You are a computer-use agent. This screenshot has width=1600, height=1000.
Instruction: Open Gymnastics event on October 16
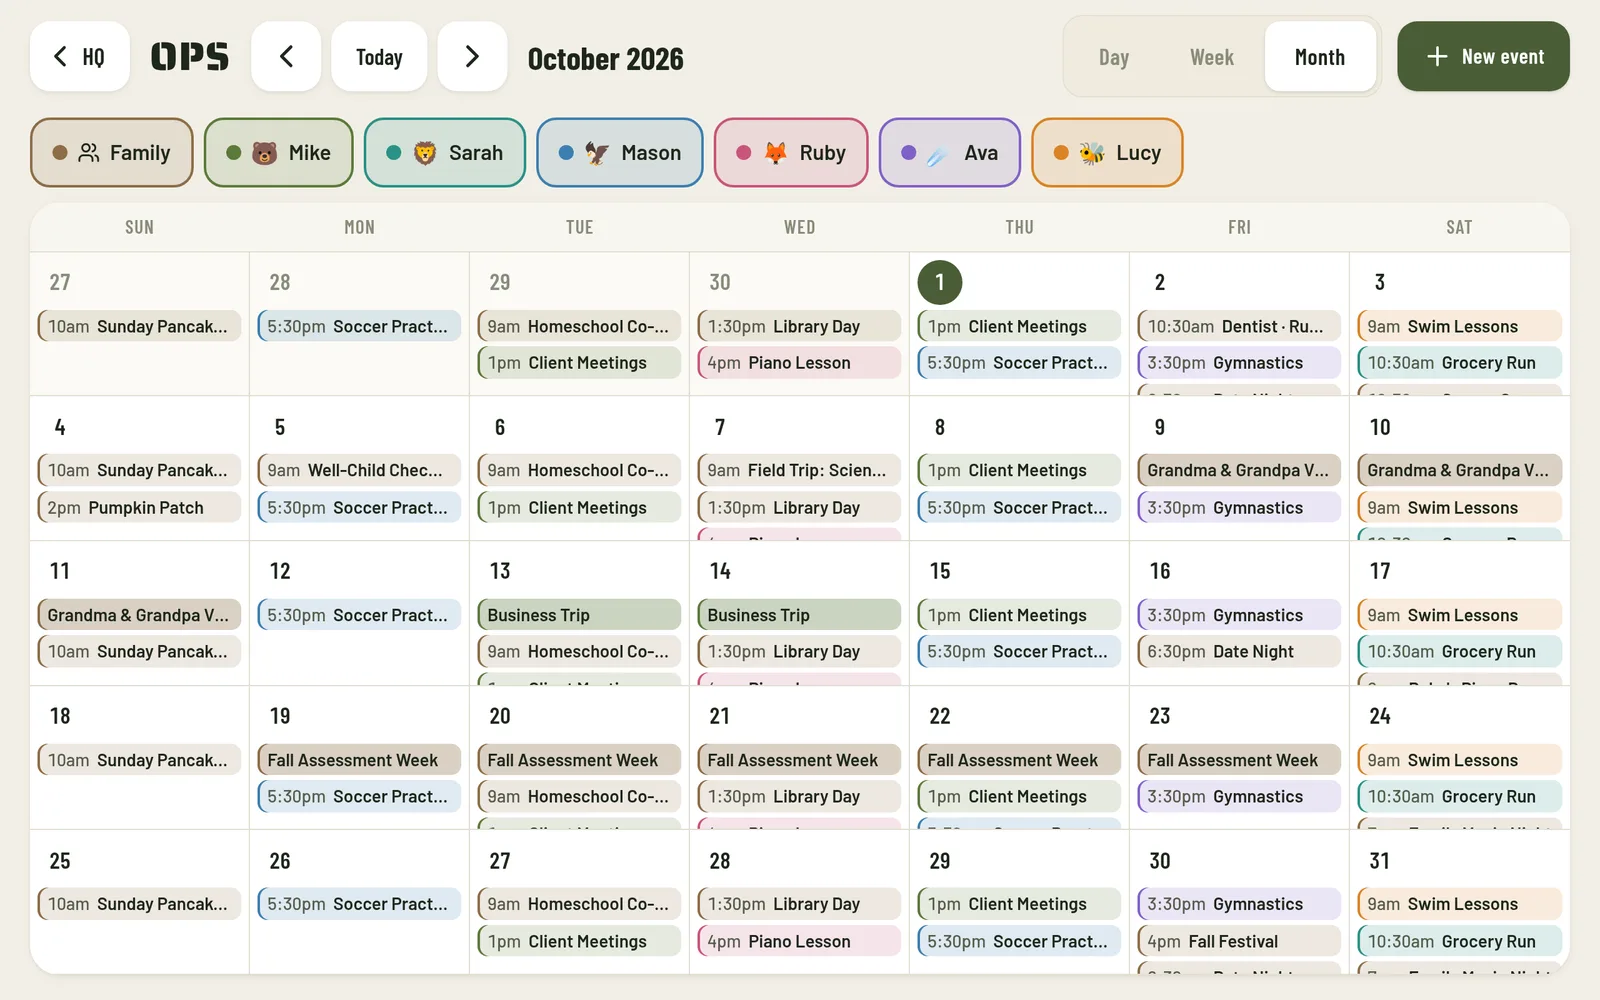click(x=1239, y=615)
